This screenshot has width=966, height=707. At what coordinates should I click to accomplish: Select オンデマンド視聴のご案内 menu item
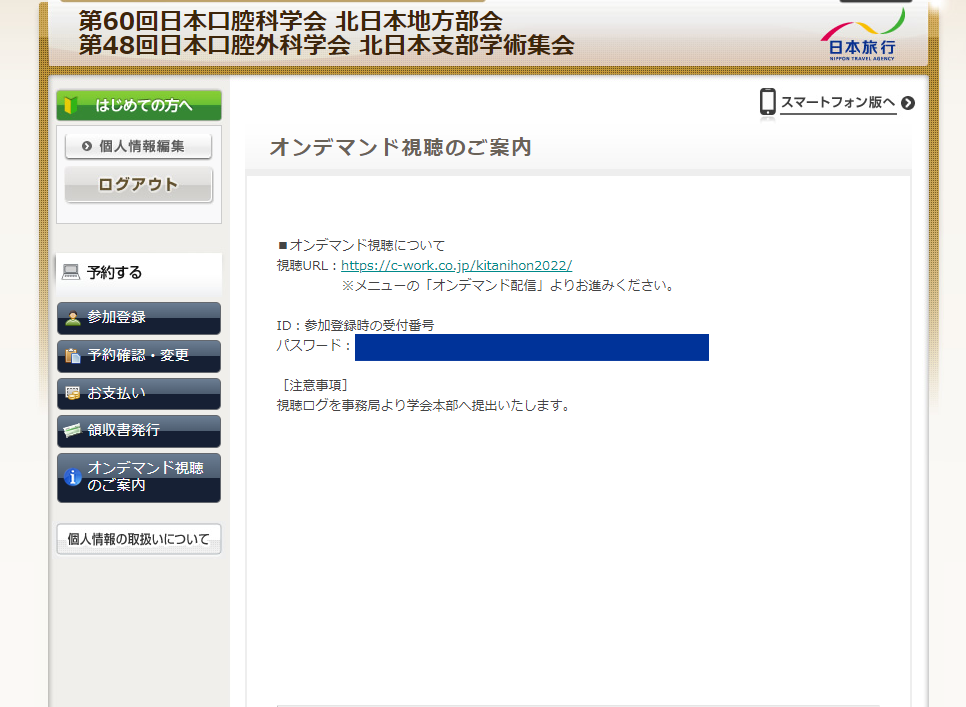(x=139, y=478)
